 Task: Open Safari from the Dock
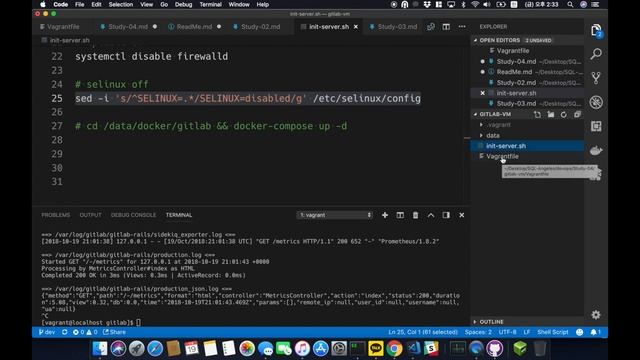pyautogui.click(x=155, y=349)
